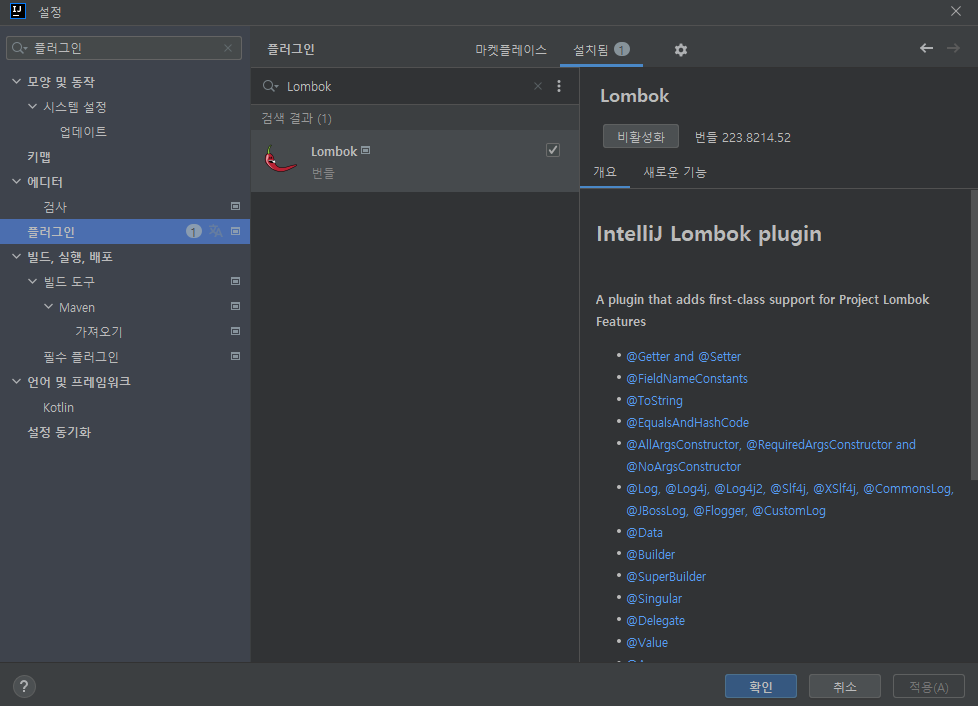Image resolution: width=978 pixels, height=706 pixels.
Task: Open the plugin search options three-dot menu
Action: tap(559, 86)
